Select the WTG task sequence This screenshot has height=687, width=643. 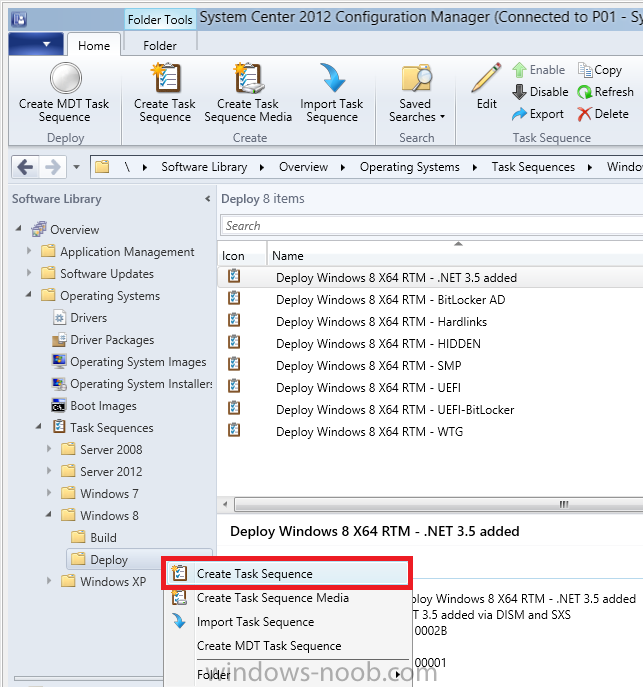(x=430, y=432)
